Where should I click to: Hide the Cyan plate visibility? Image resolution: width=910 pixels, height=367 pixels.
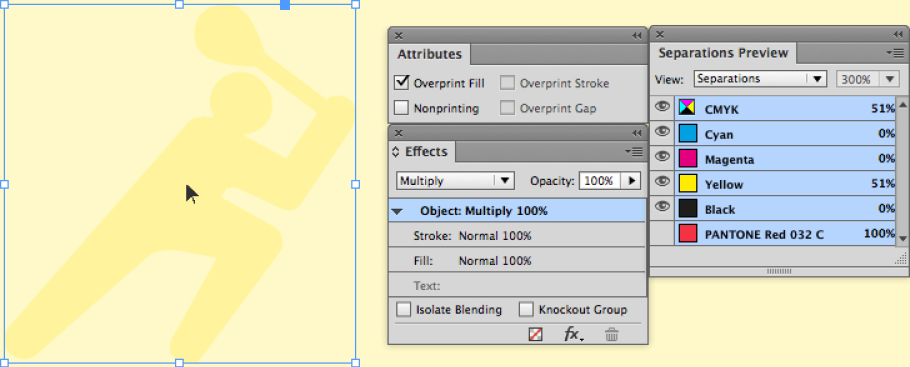(x=662, y=132)
